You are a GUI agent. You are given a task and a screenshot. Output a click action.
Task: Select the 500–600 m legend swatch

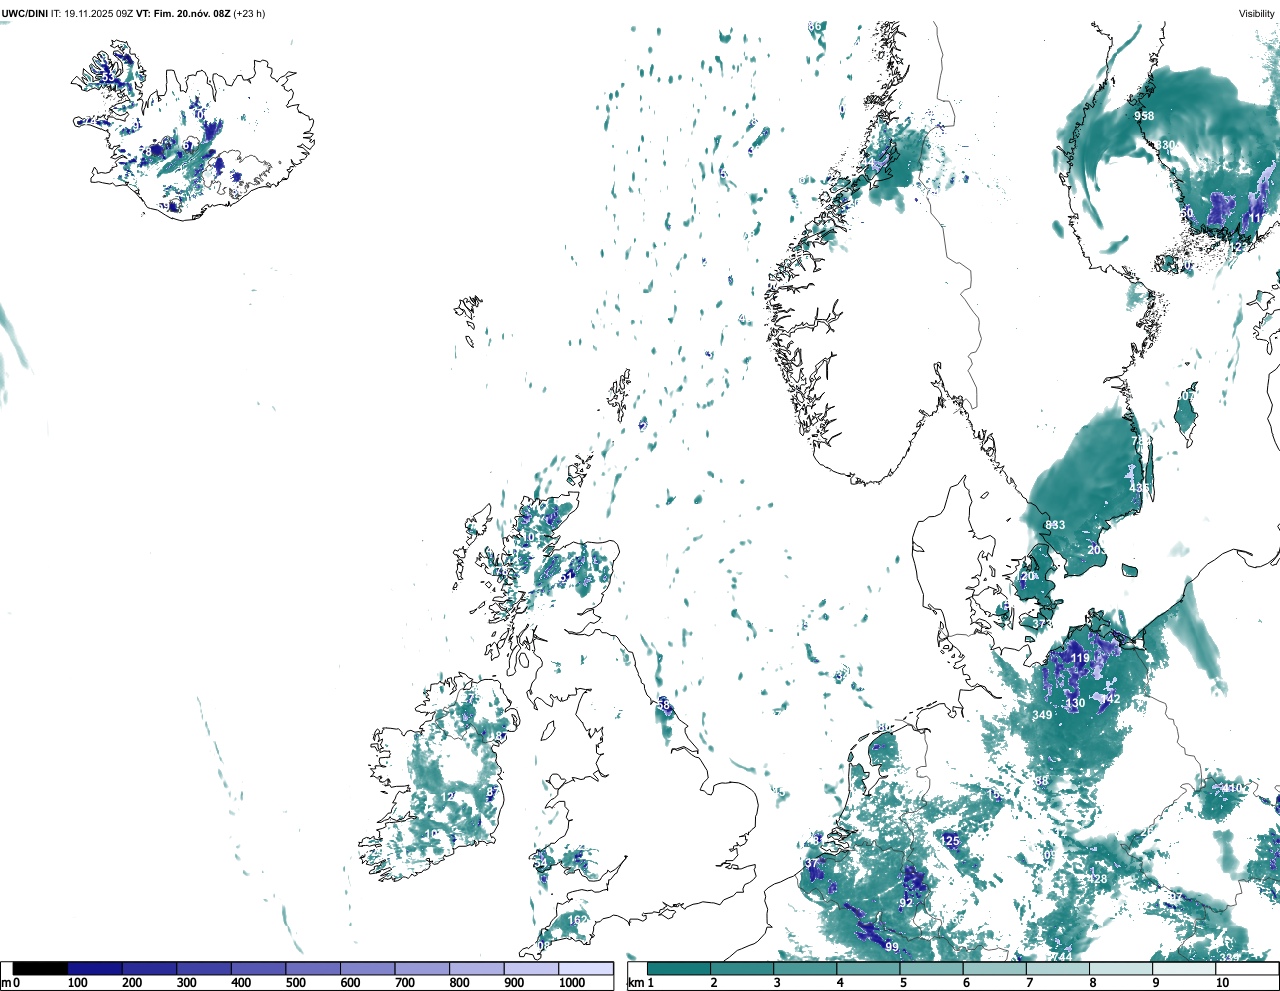click(313, 968)
